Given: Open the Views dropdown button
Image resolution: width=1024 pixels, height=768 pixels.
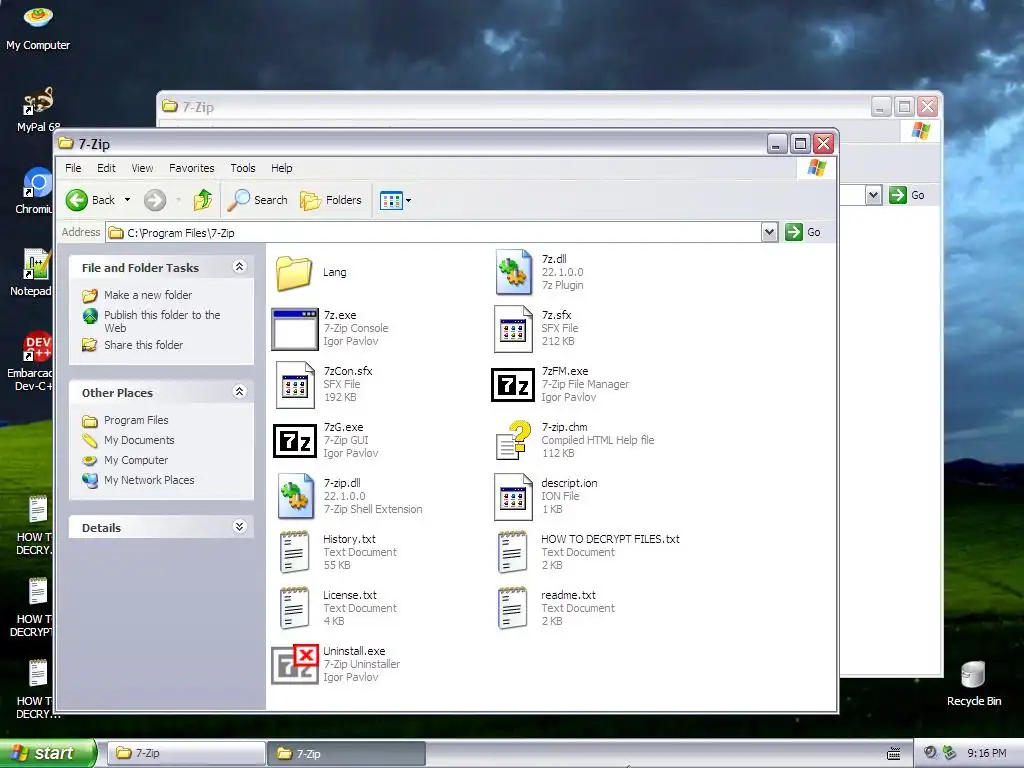Looking at the screenshot, I should tap(395, 200).
